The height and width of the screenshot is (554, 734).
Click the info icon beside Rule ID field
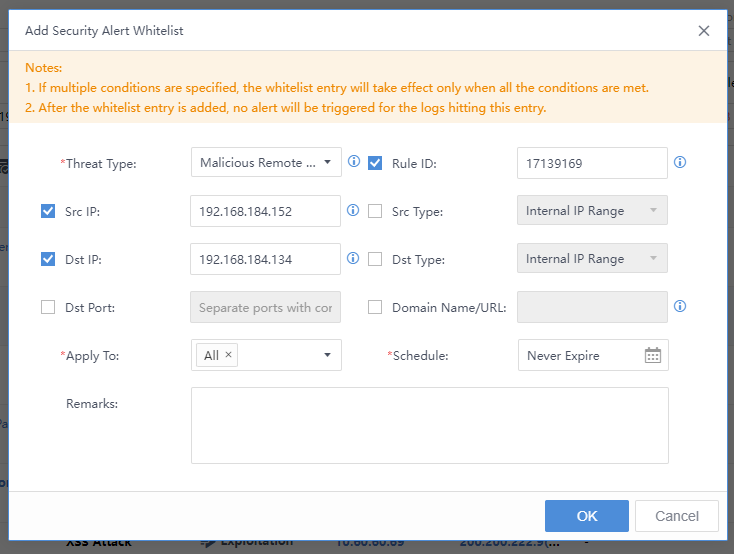click(x=680, y=162)
